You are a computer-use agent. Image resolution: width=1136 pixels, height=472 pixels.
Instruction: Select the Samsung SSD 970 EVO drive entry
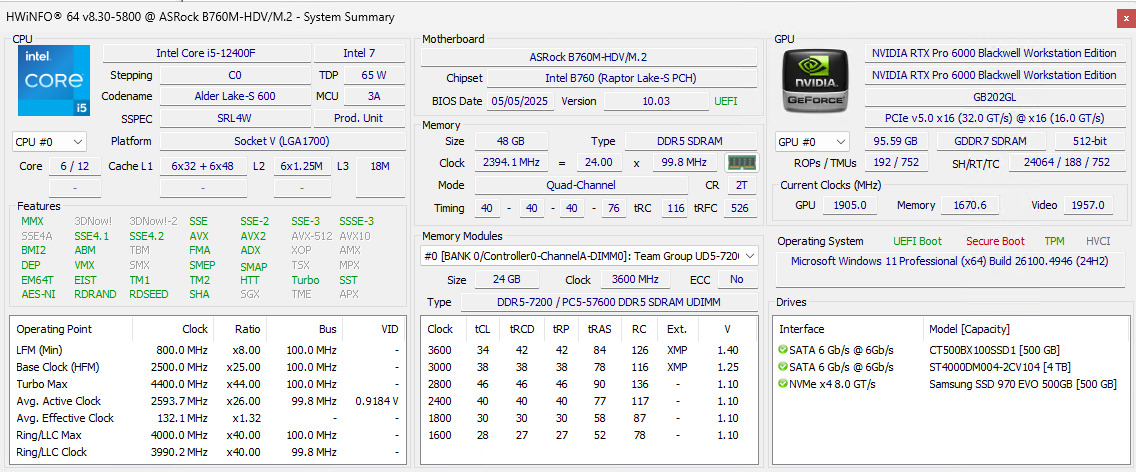(1021, 385)
